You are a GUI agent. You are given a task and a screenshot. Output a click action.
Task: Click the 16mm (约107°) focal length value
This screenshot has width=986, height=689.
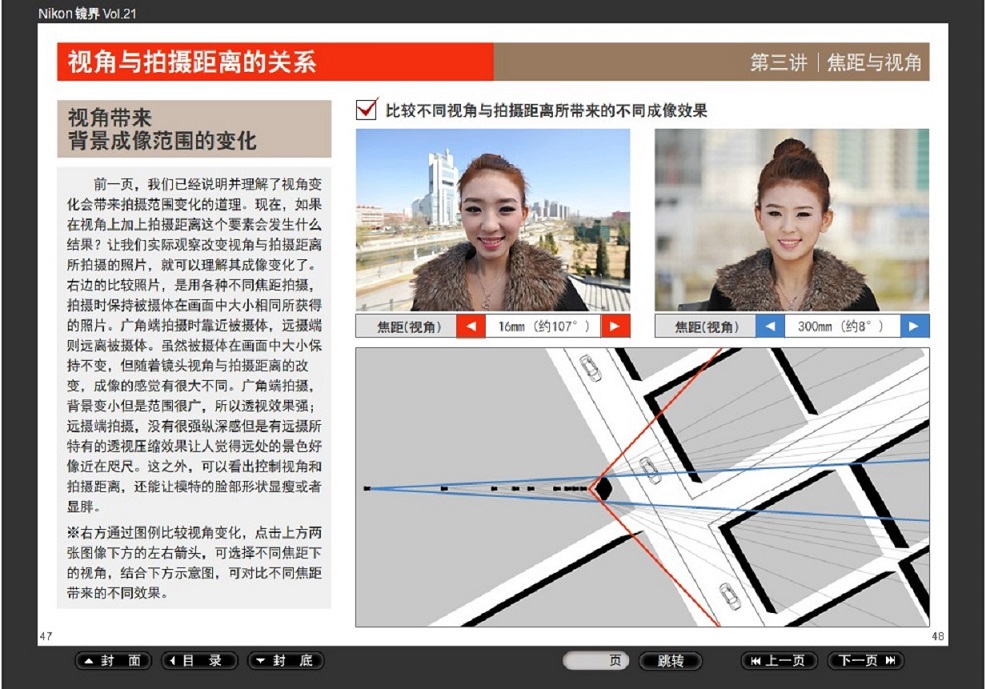tap(543, 326)
